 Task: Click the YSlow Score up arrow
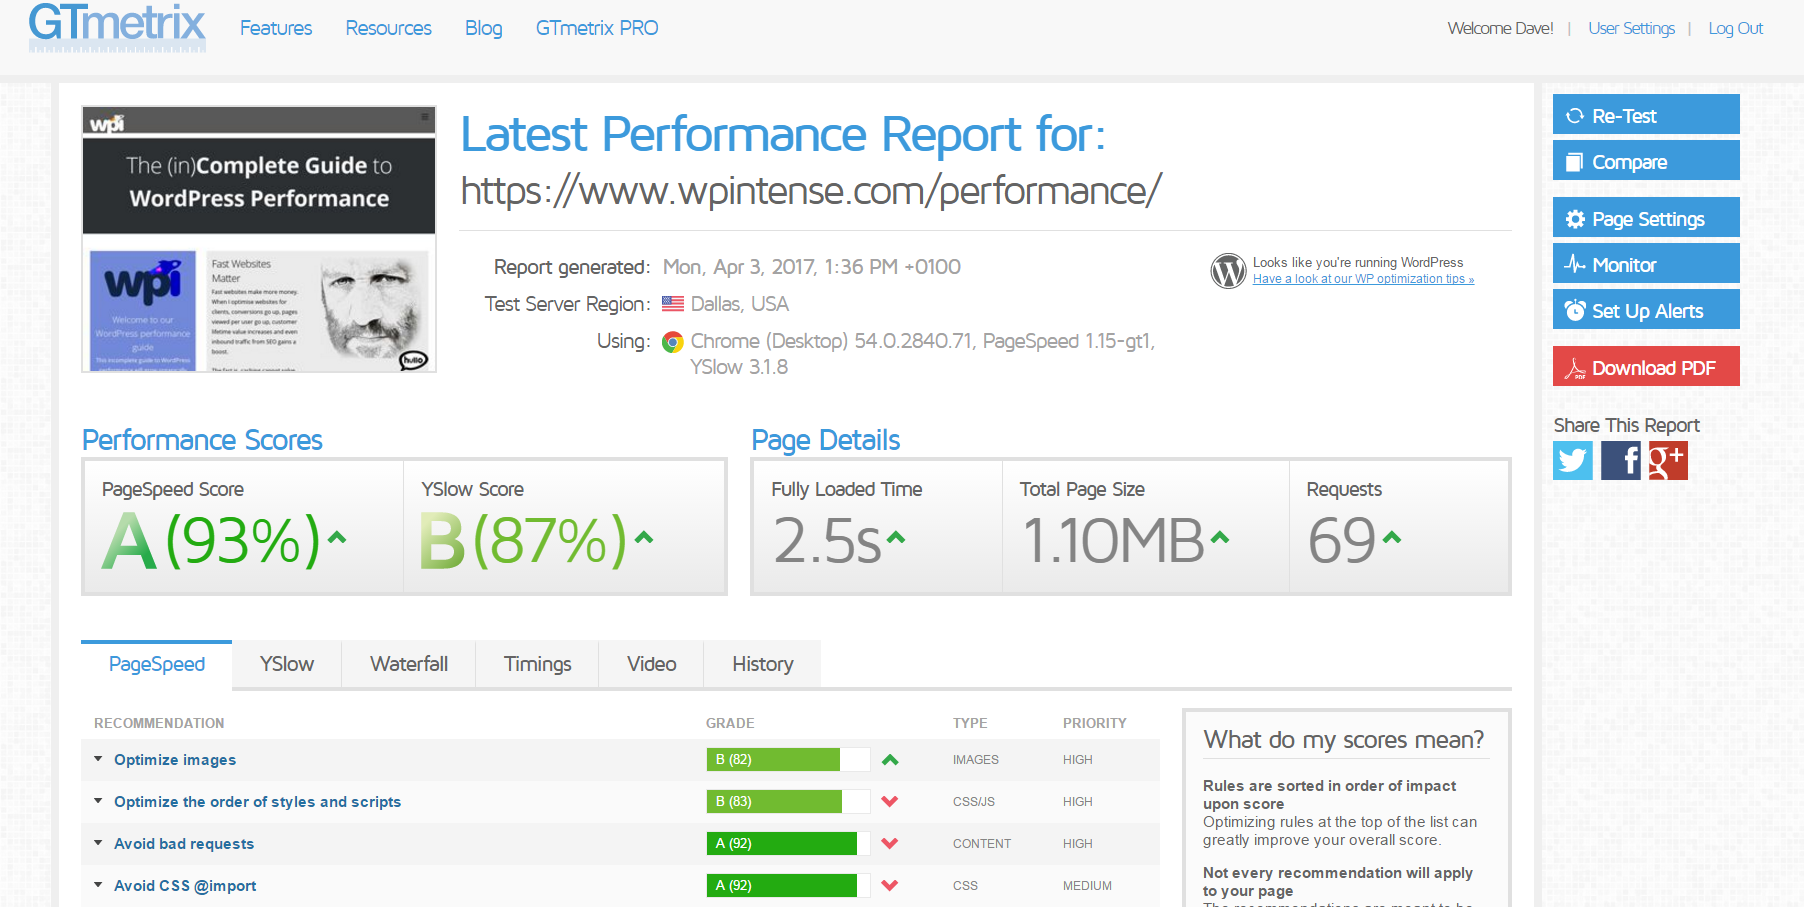[x=644, y=538]
